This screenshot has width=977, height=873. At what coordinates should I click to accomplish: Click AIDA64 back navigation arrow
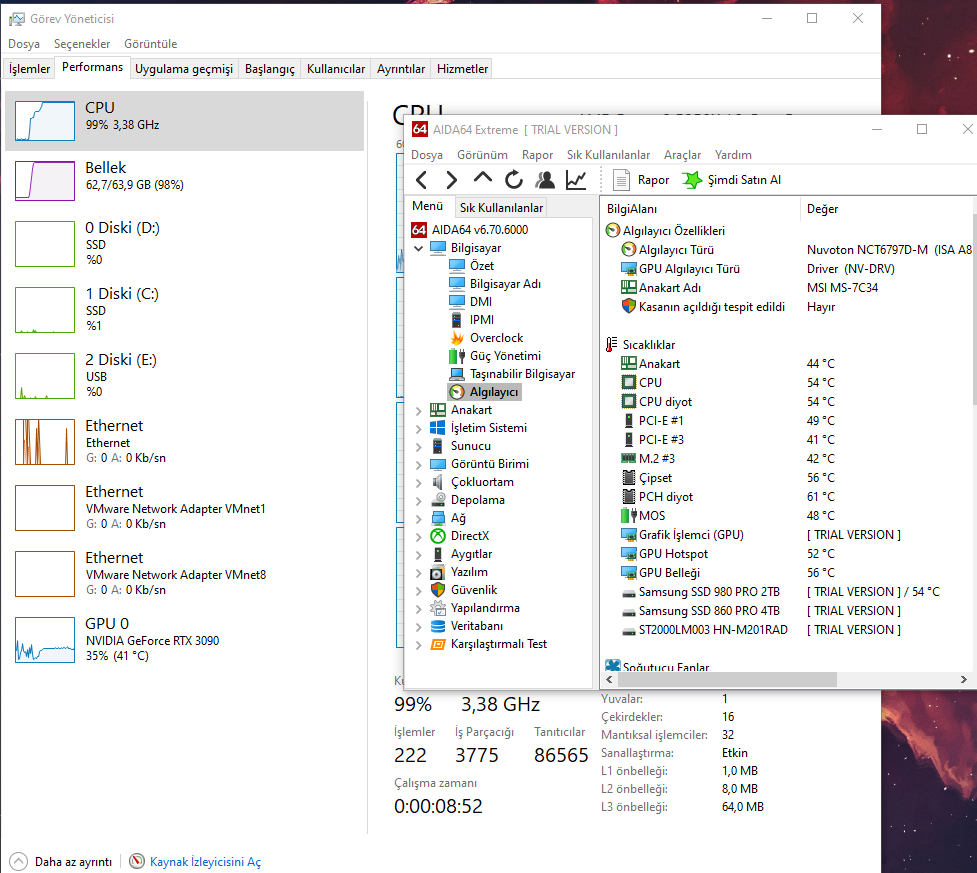coord(421,180)
